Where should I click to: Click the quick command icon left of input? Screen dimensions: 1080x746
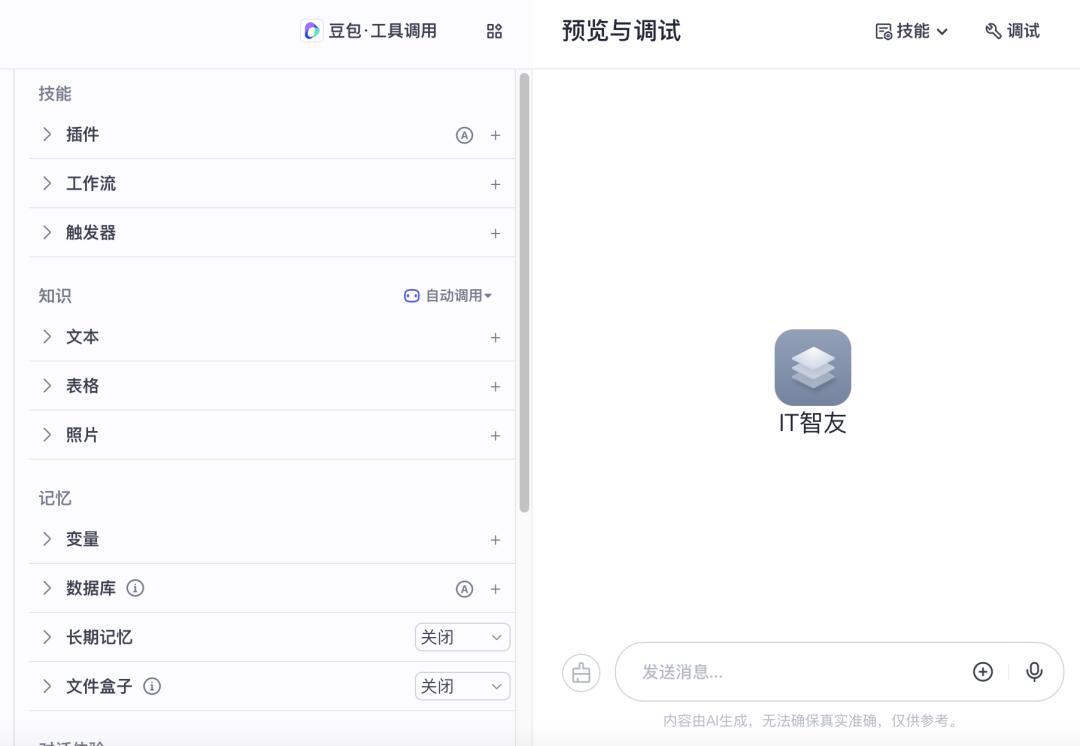point(581,672)
